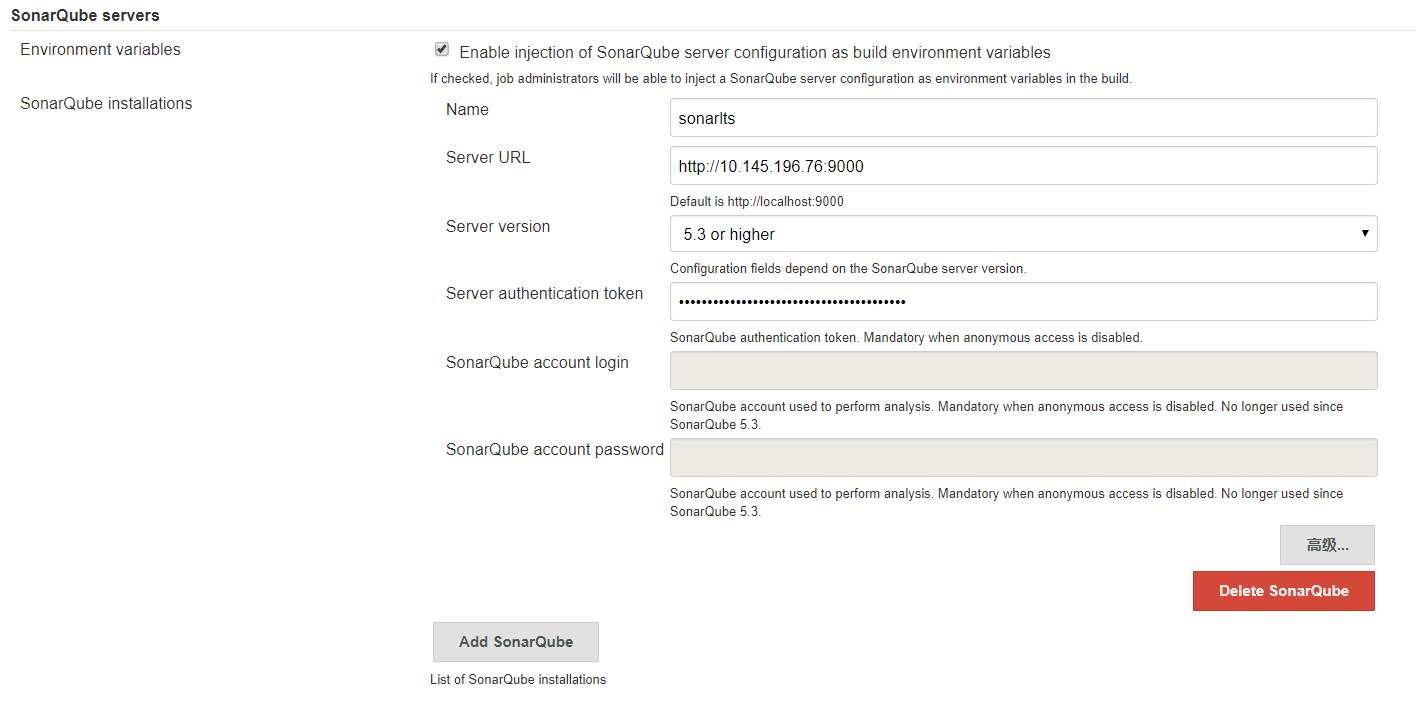The image size is (1426, 701).
Task: Click the Name label
Action: 467,110
